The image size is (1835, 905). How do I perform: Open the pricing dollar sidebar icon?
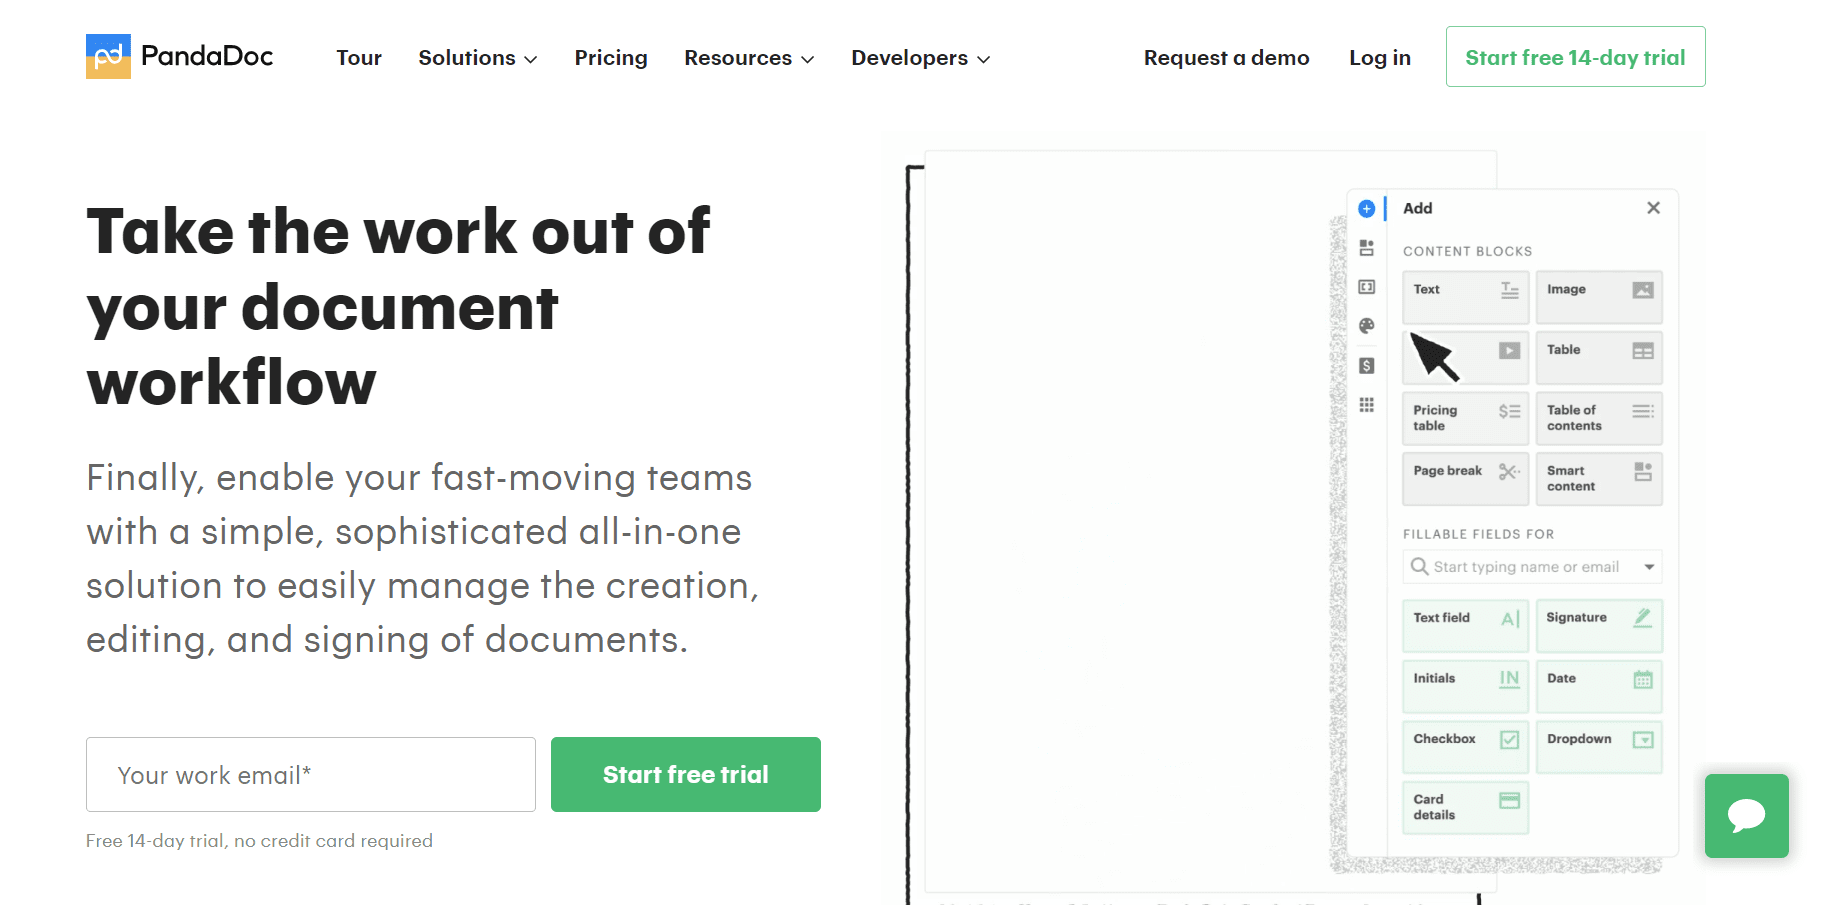1366,366
